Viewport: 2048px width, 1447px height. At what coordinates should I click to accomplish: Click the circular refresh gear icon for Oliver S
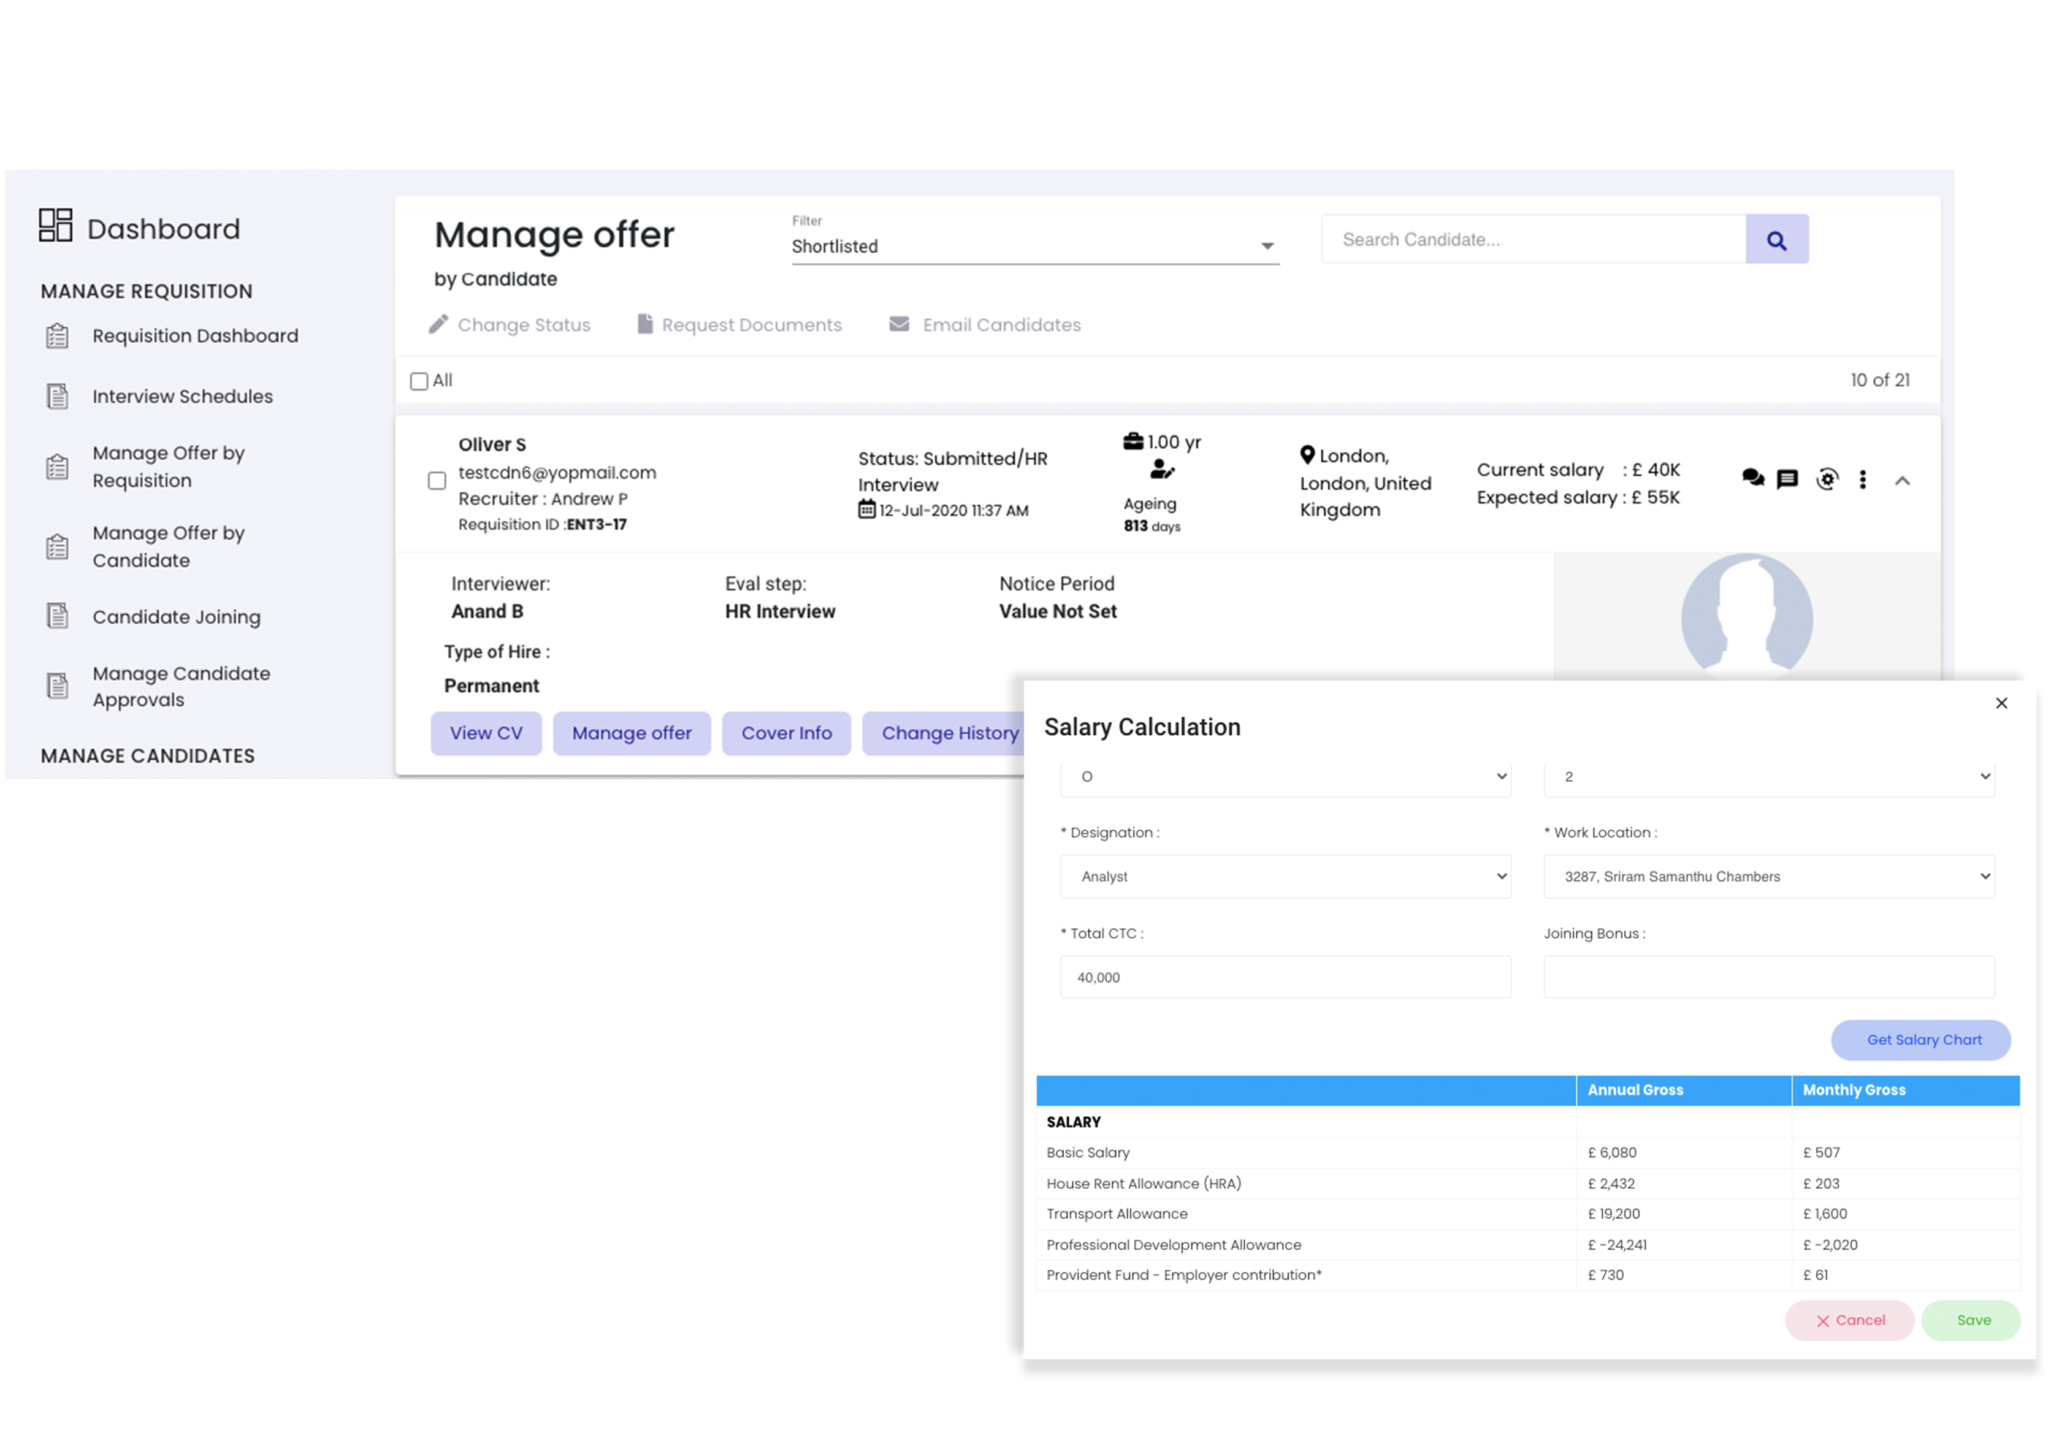pos(1827,479)
